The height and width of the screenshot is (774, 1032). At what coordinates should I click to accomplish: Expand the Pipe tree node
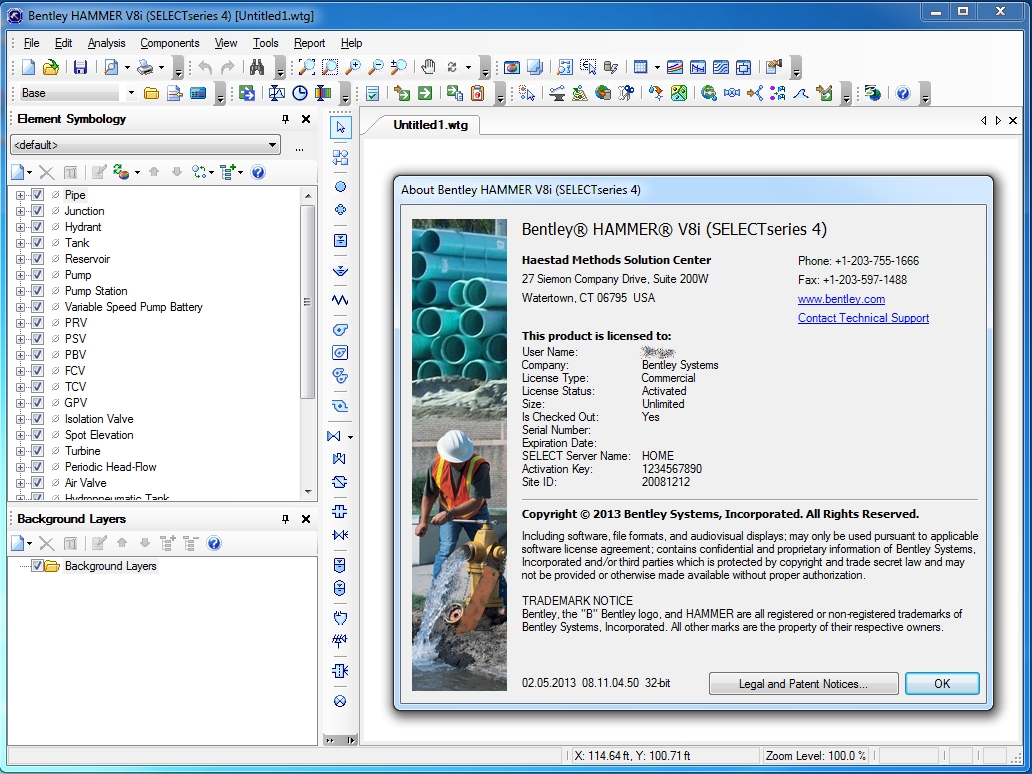pyautogui.click(x=20, y=195)
